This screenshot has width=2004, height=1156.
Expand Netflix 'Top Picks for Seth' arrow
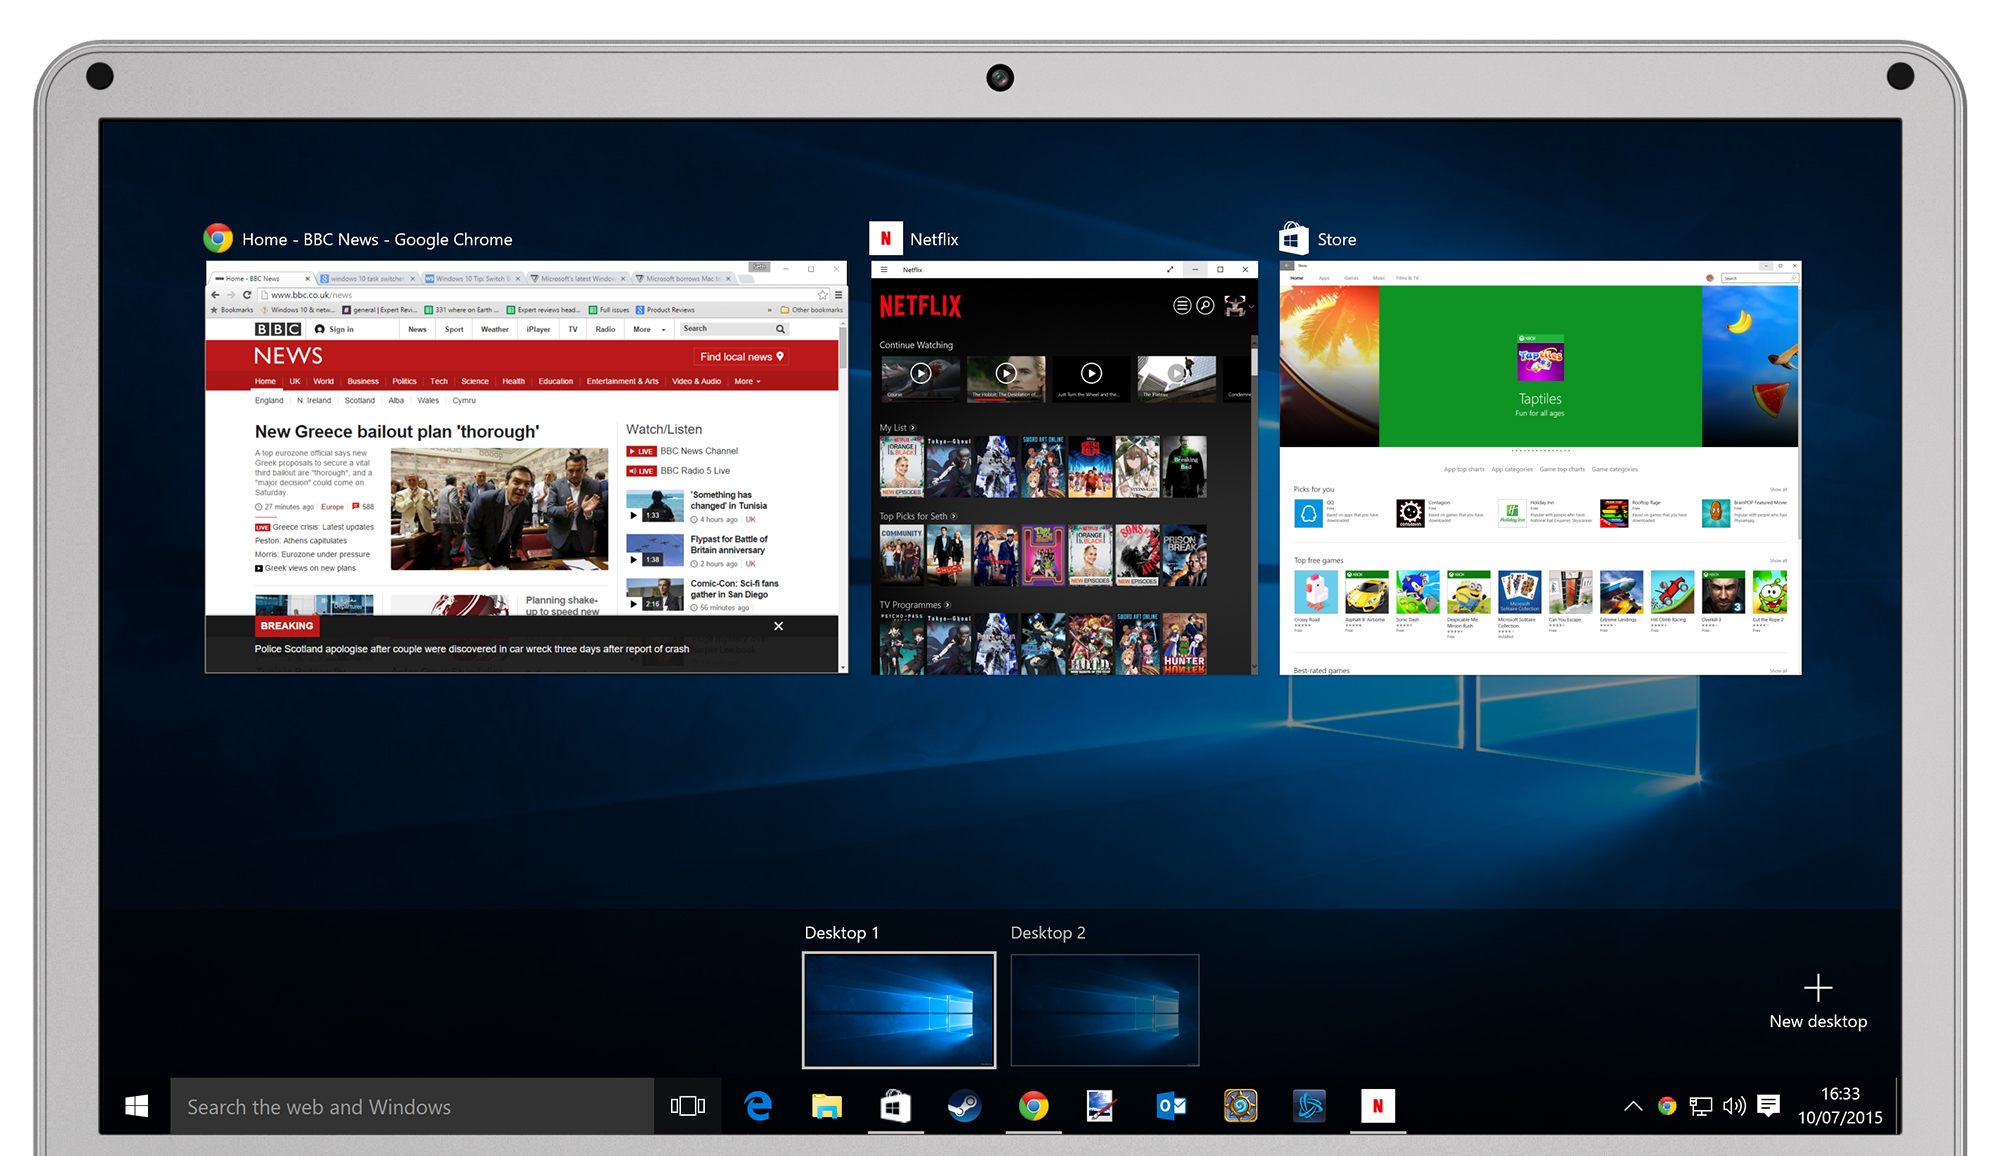pos(953,517)
